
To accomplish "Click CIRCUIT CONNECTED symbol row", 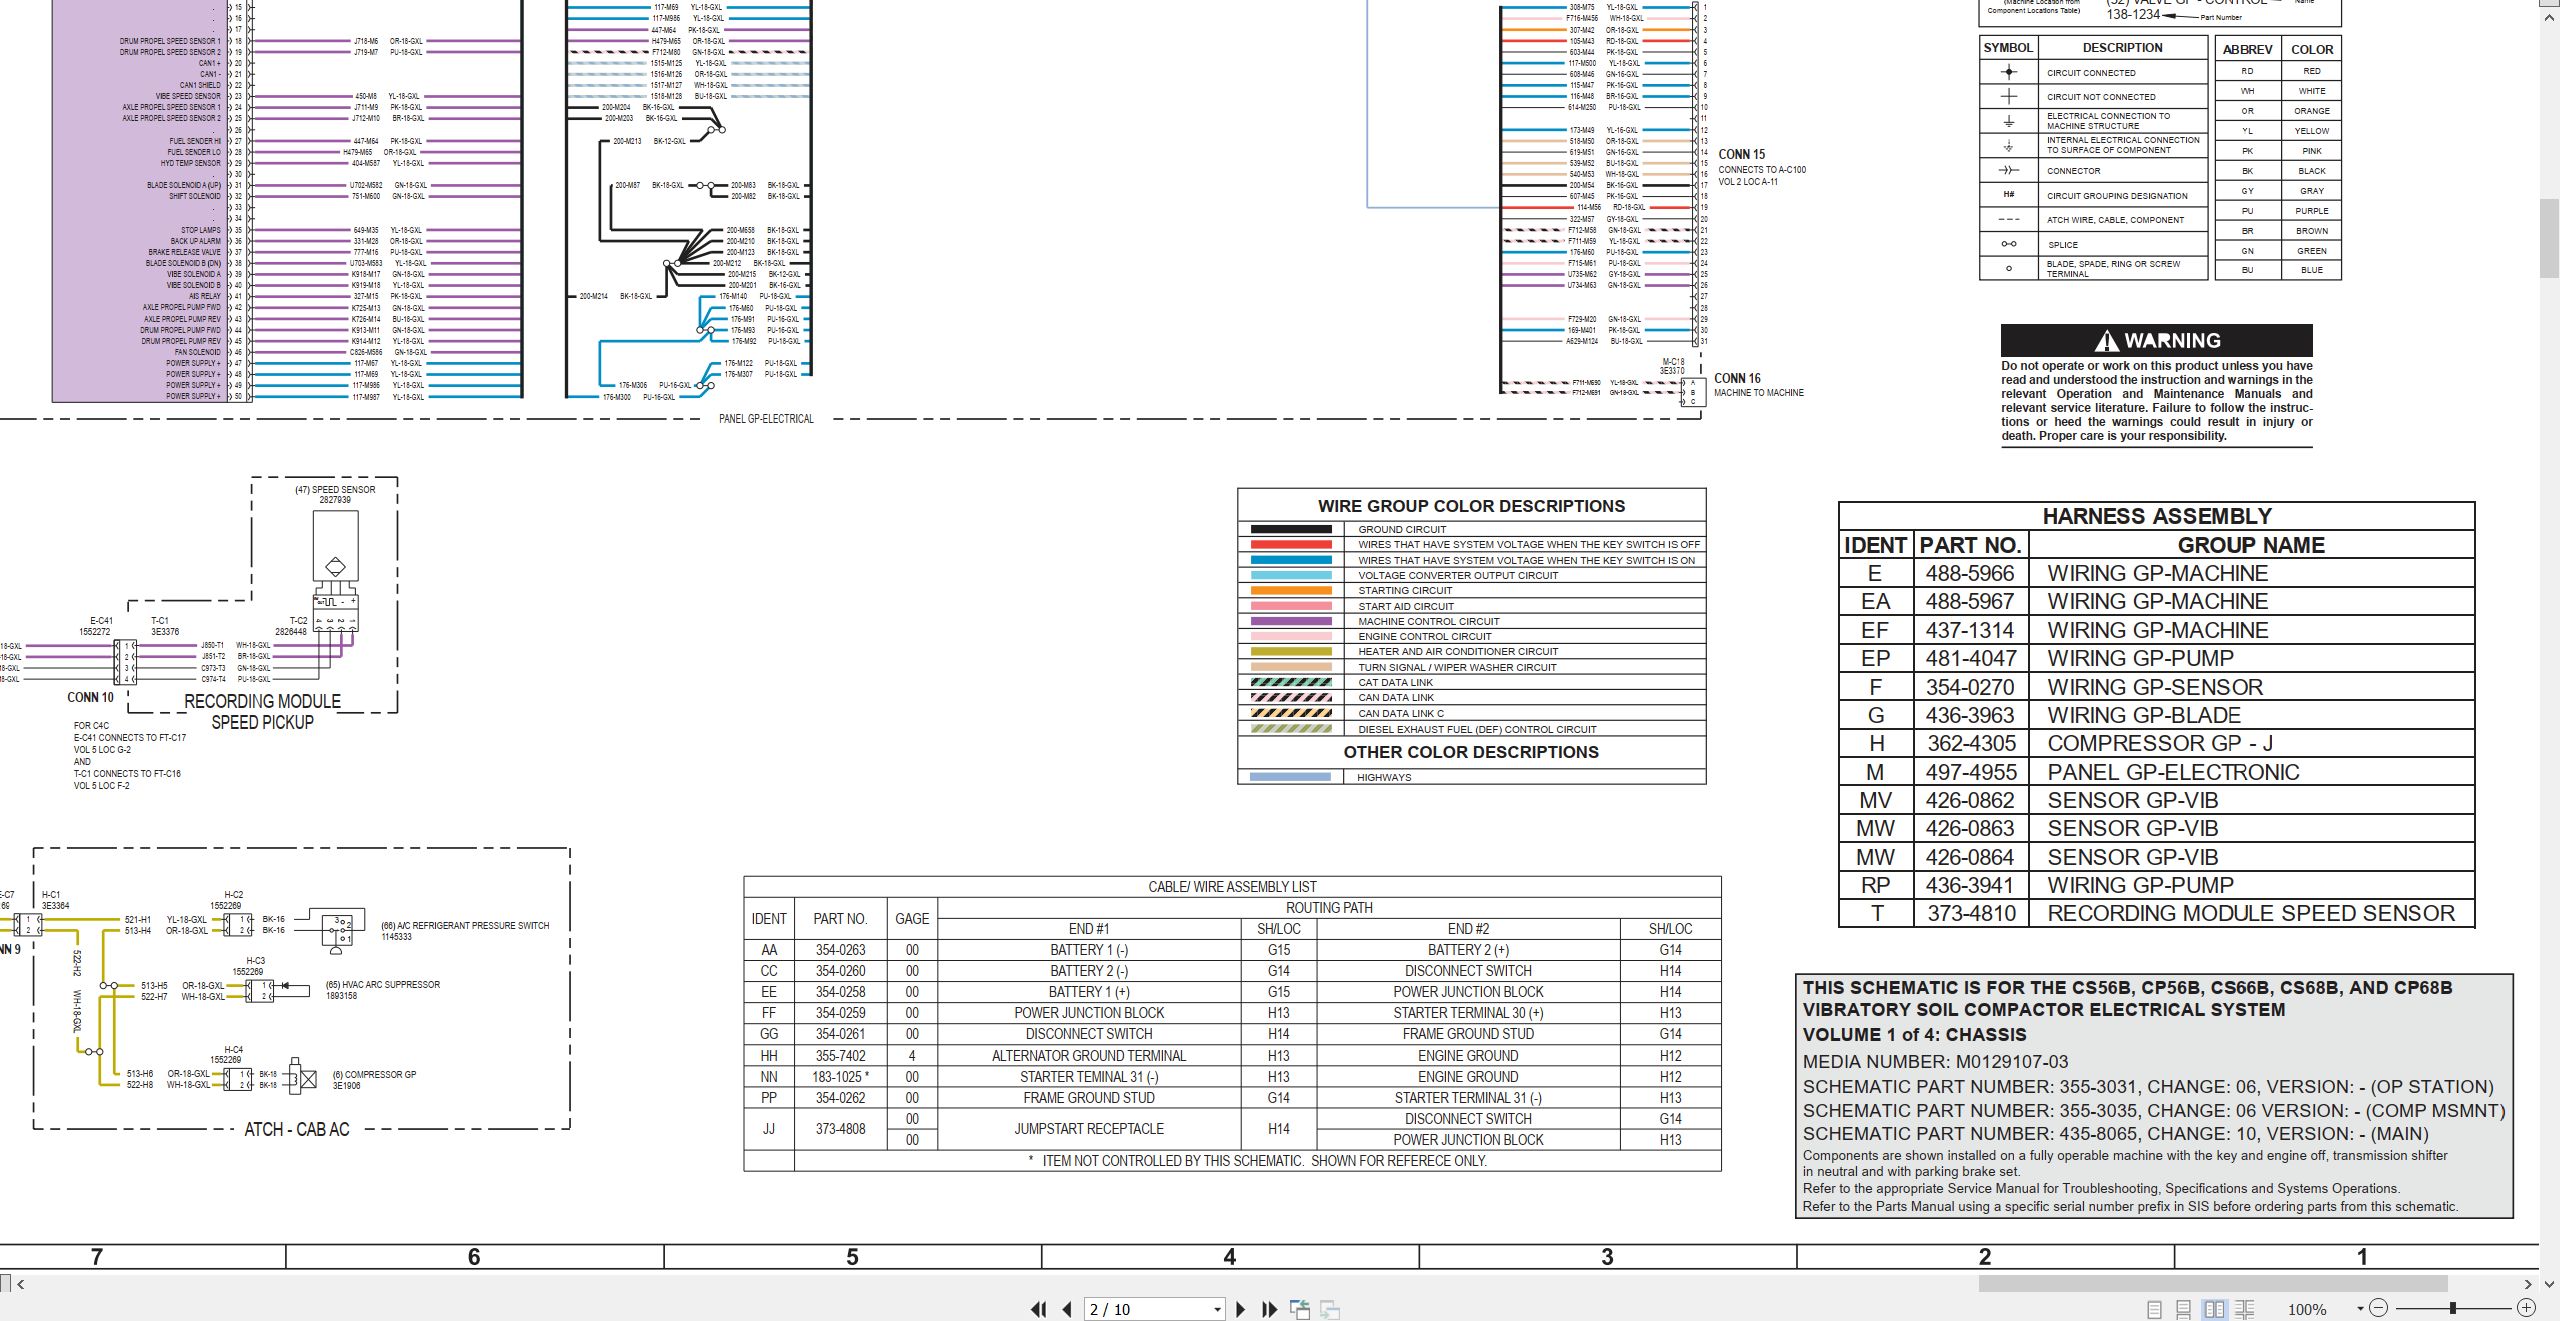I will (2093, 72).
